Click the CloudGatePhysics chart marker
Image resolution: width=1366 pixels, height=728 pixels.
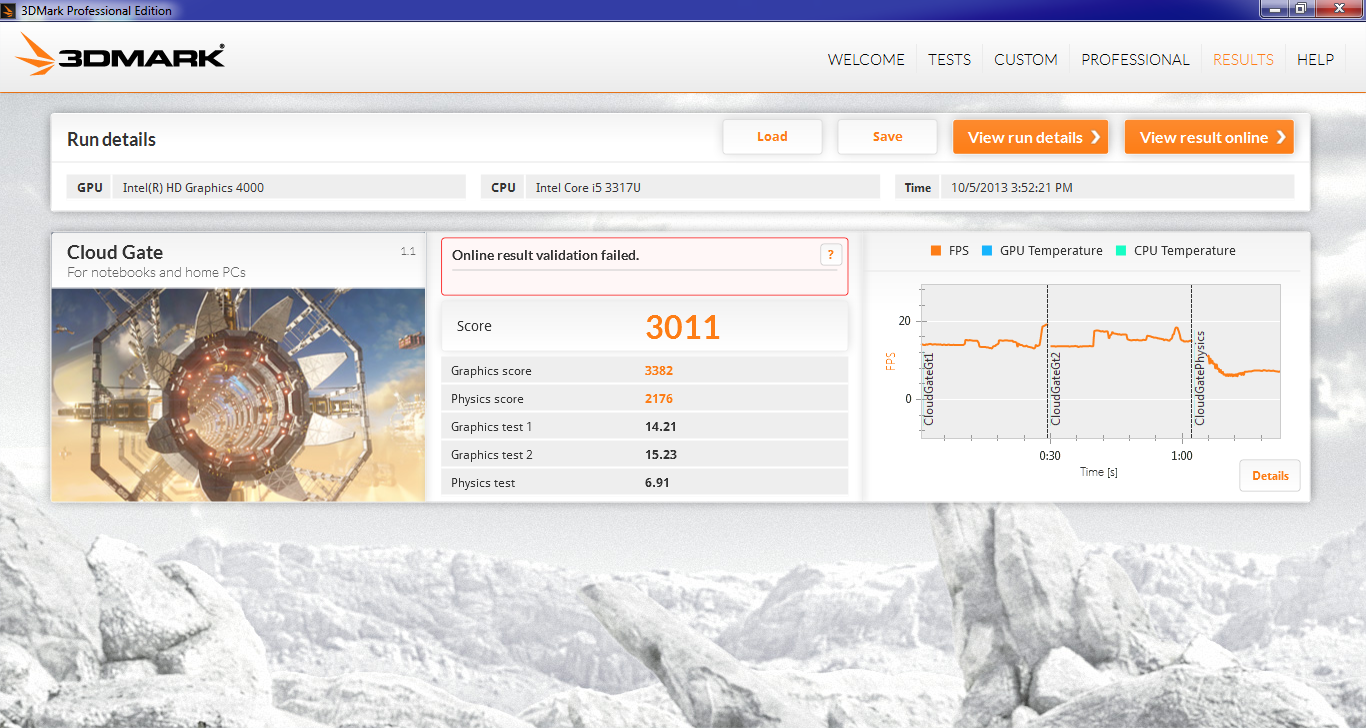point(1200,378)
